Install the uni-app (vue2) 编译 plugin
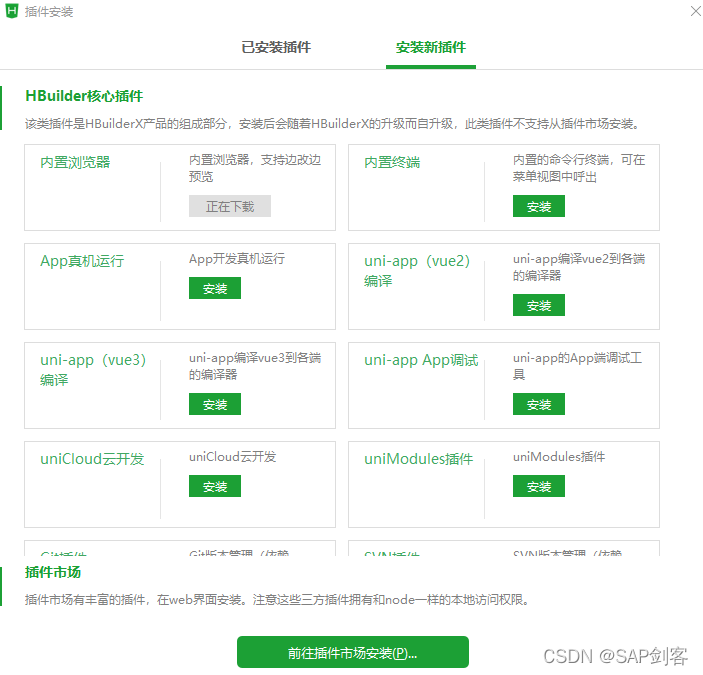Viewport: 703px width, 675px height. pyautogui.click(x=538, y=305)
